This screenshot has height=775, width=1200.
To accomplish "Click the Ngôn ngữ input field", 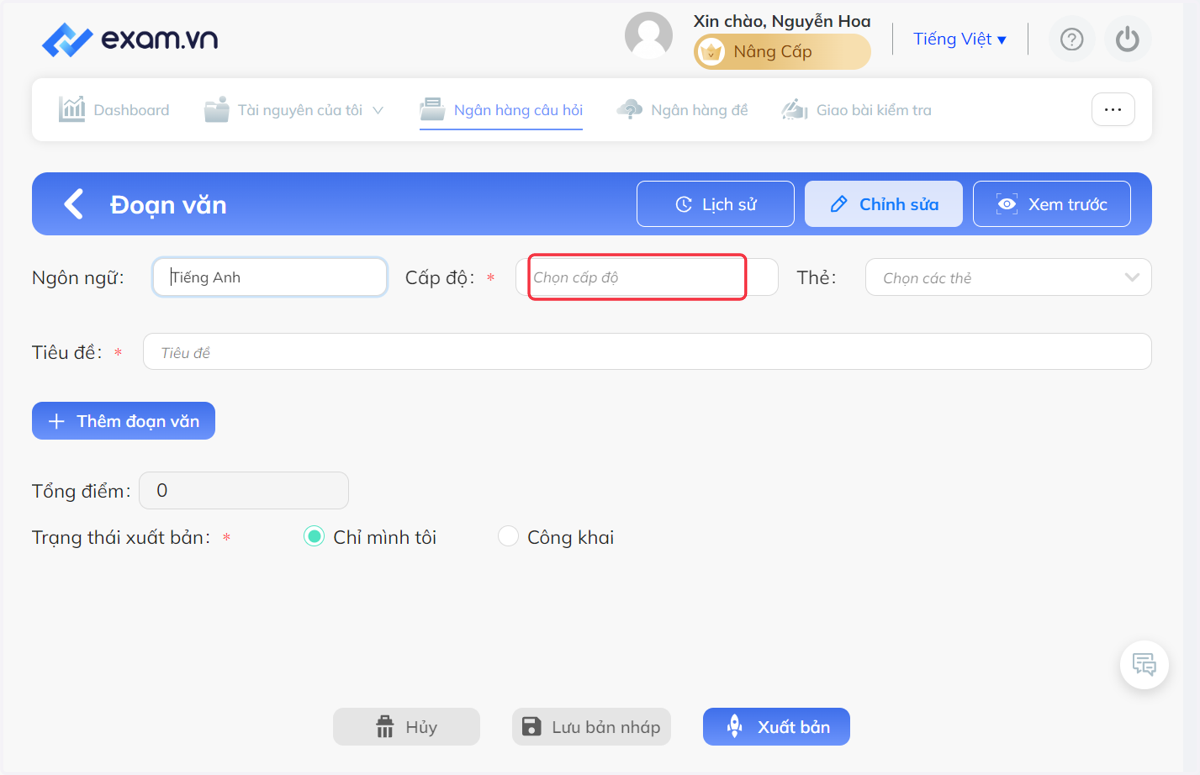I will 270,277.
